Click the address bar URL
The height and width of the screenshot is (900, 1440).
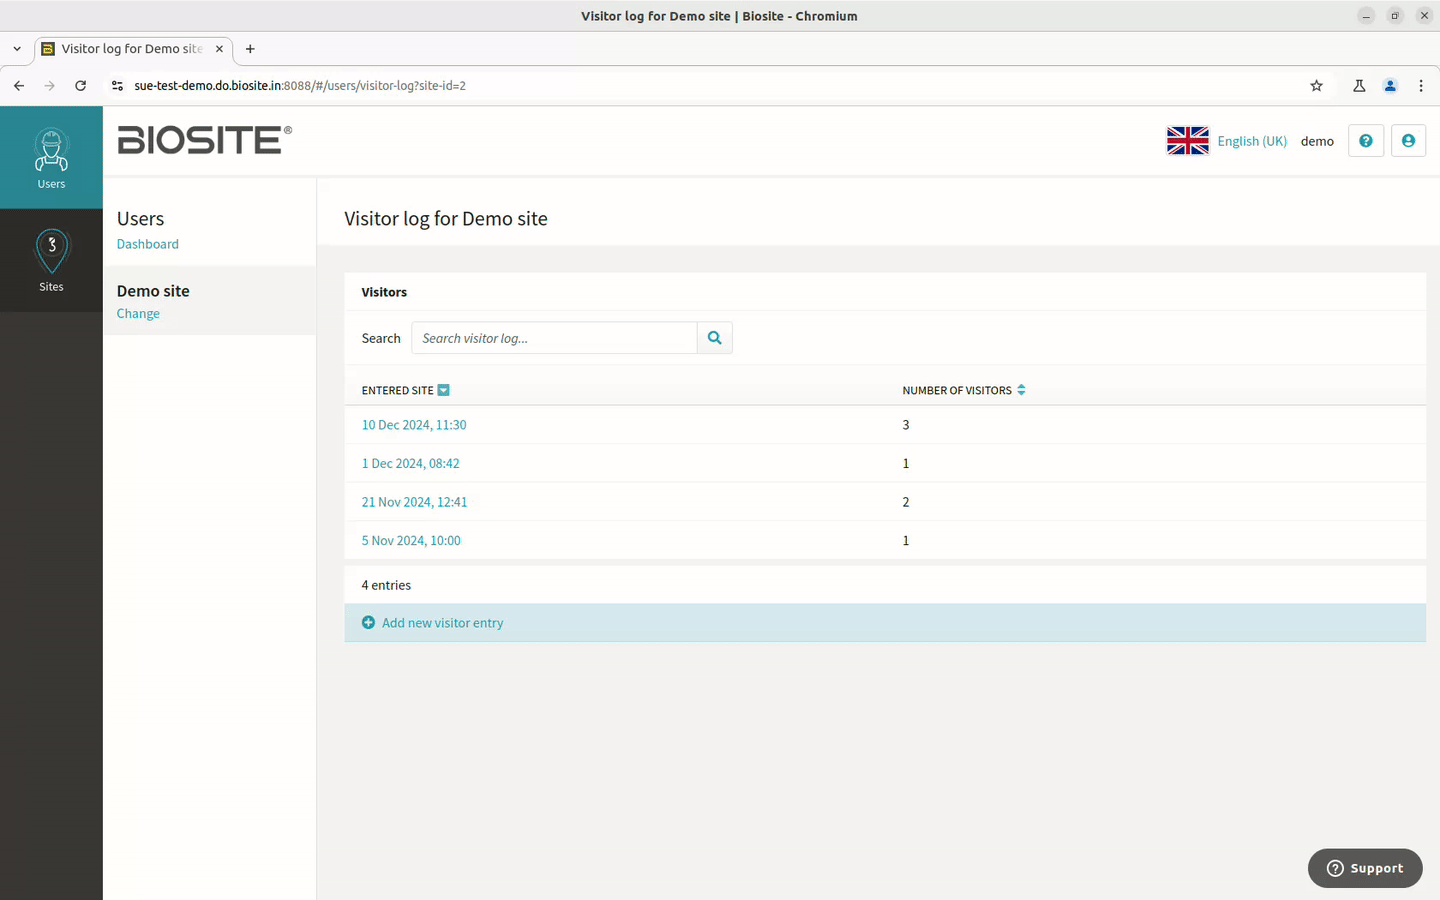(300, 86)
